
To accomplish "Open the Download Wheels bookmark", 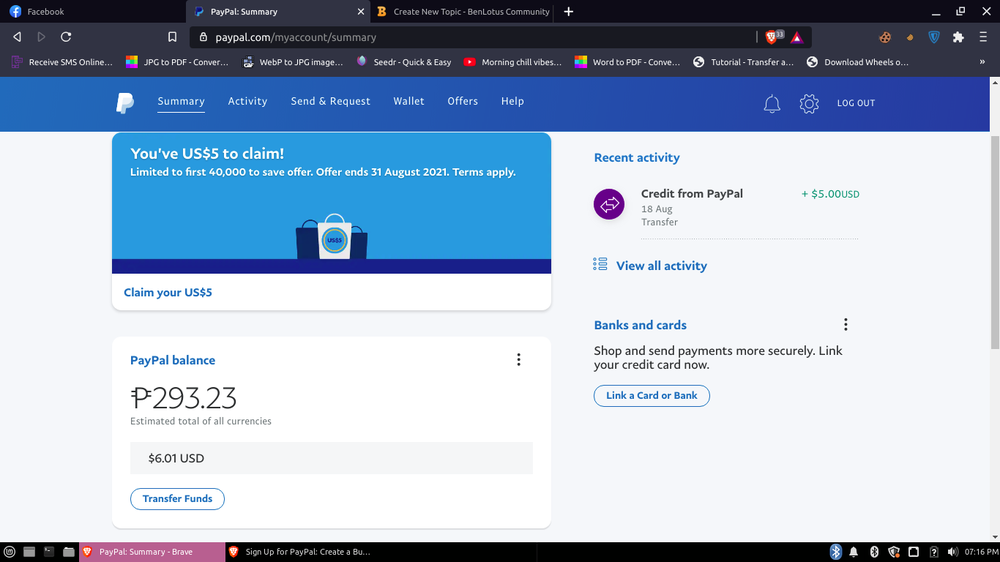I will pos(858,62).
